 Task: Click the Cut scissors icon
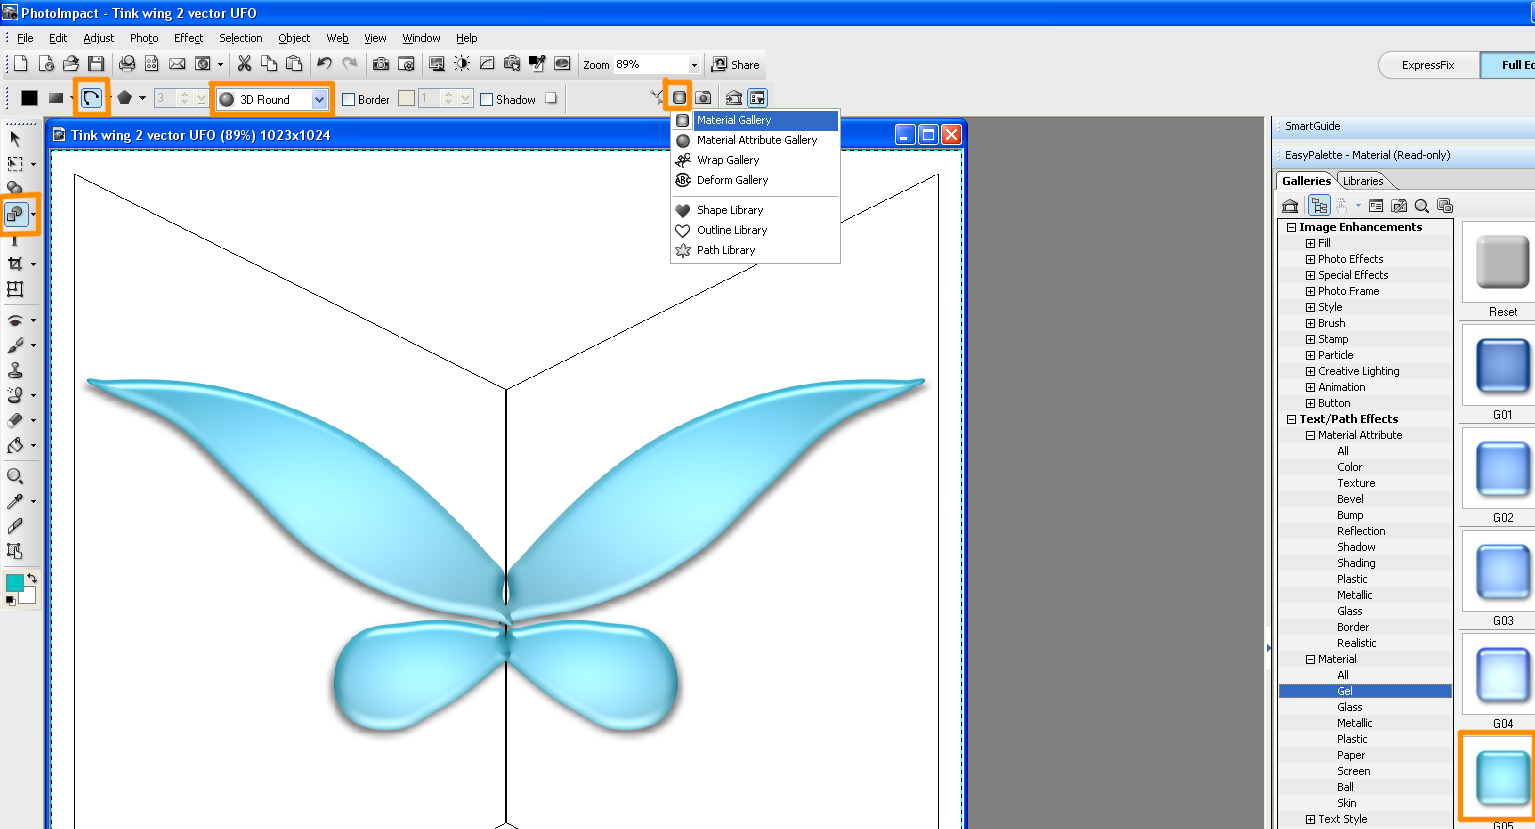[x=244, y=64]
